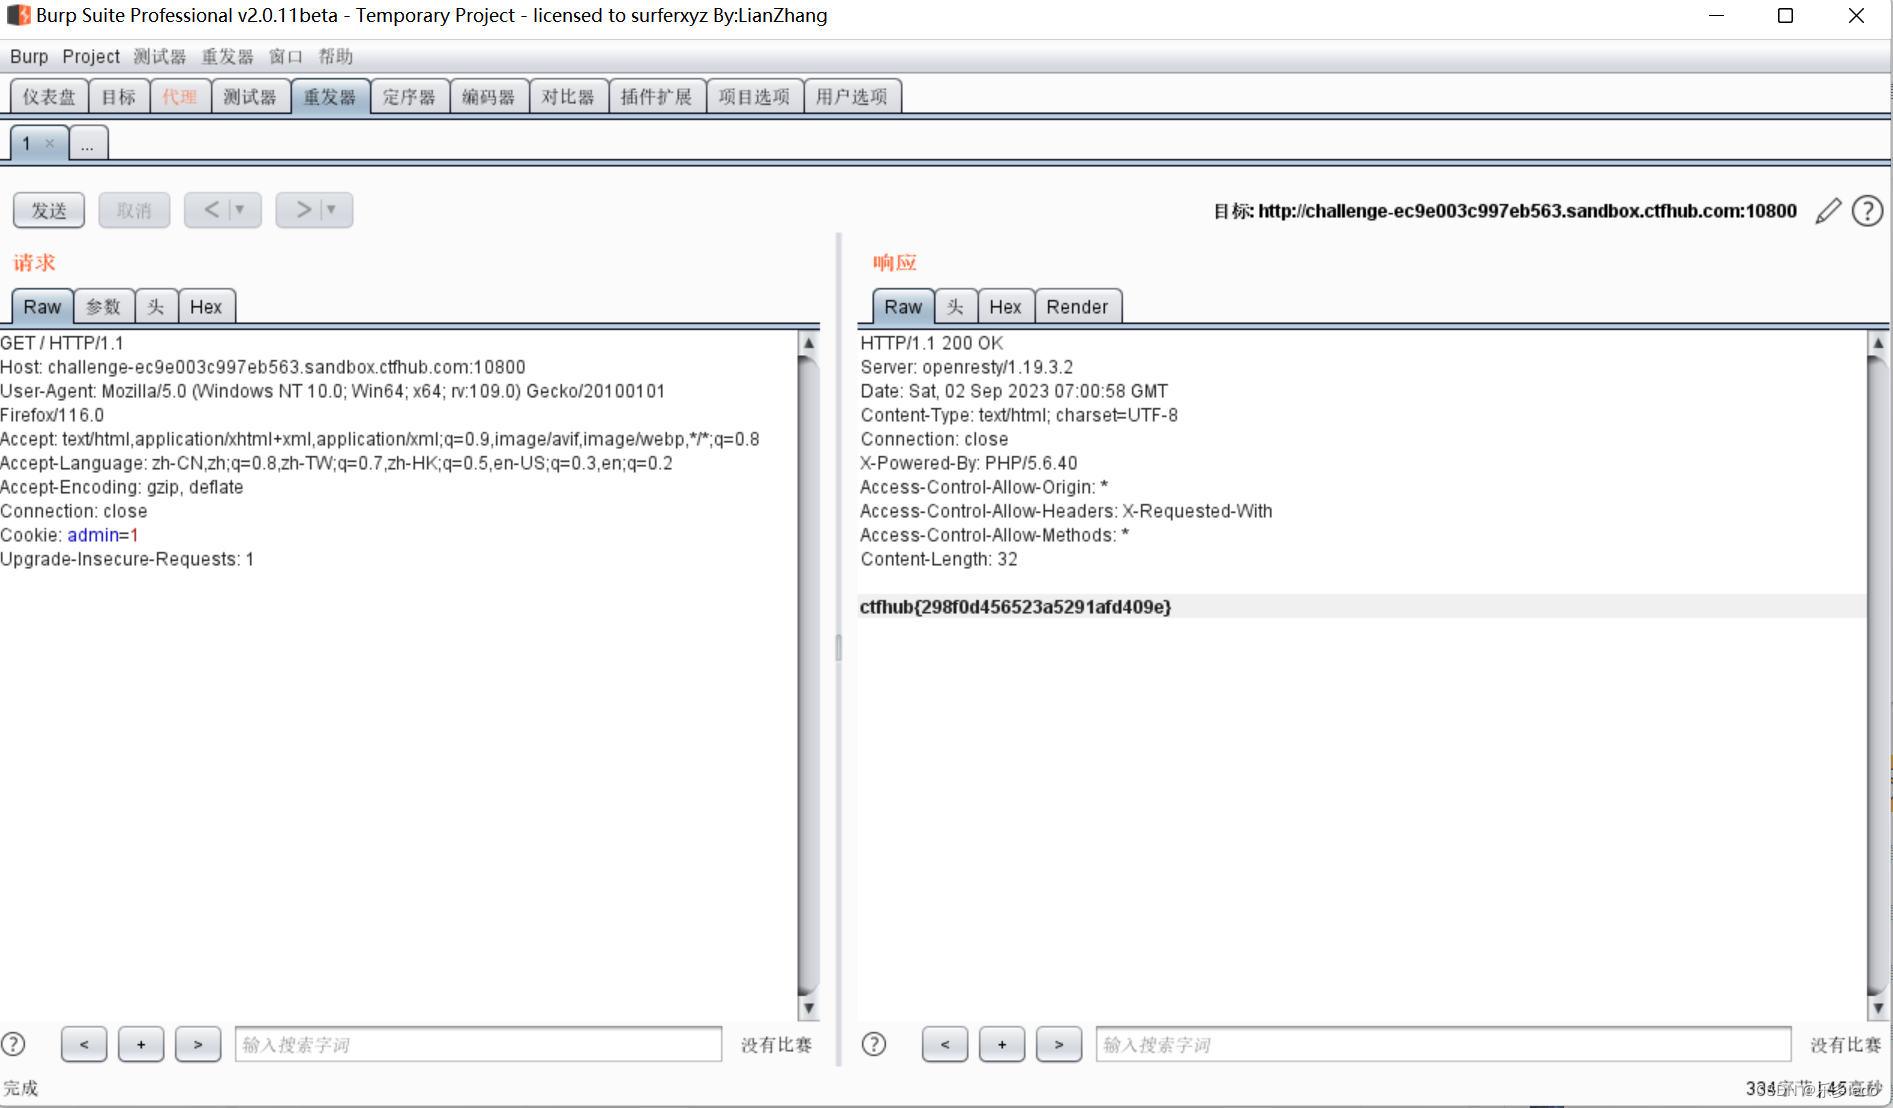The width and height of the screenshot is (1893, 1108).
Task: Click response search next match button
Action: pos(1059,1044)
